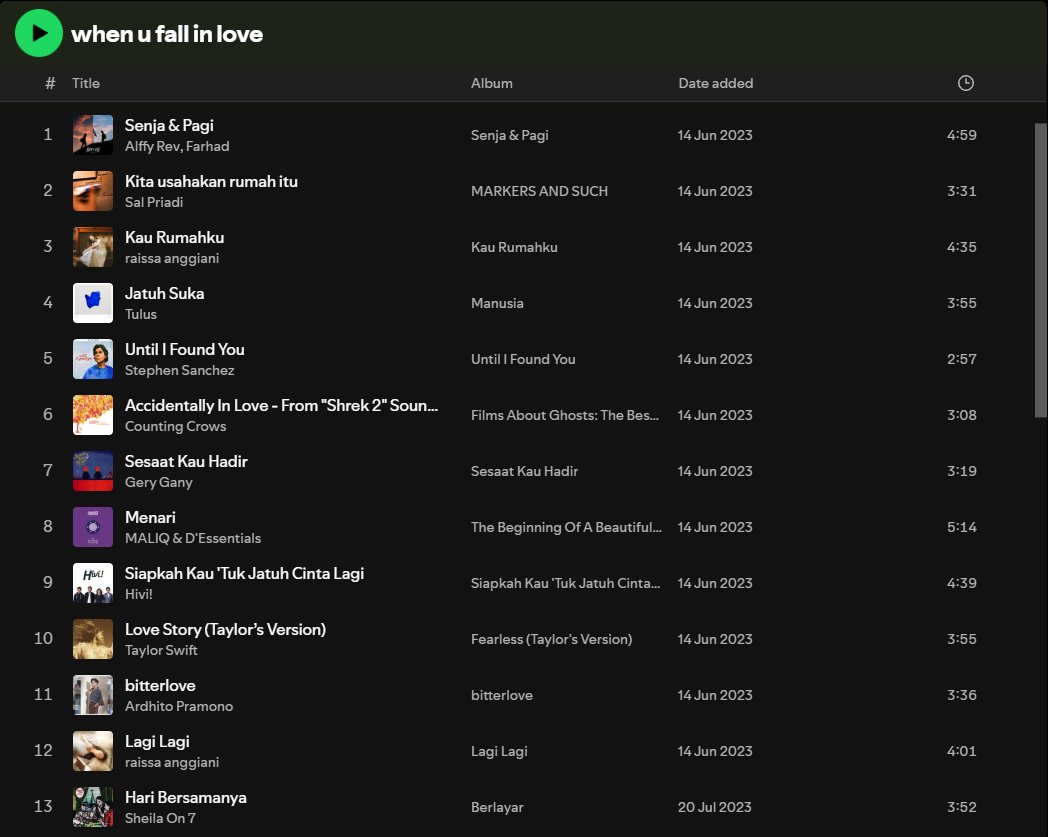Viewport: 1048px width, 837px height.
Task: Open bitterlove cover thumbnail
Action: (93, 695)
